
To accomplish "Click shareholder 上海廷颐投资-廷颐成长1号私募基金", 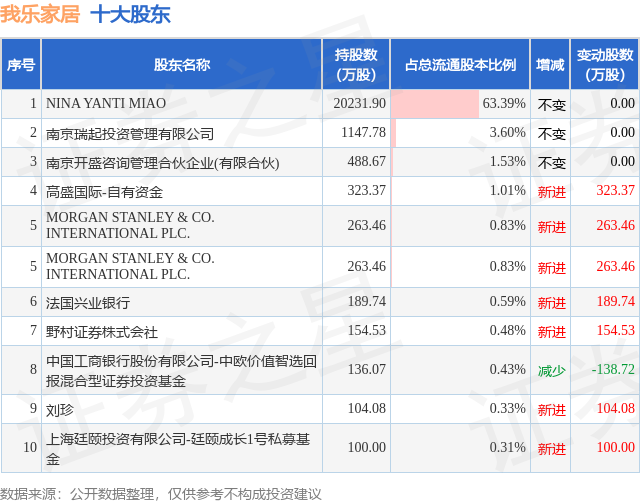I will 178,449.
